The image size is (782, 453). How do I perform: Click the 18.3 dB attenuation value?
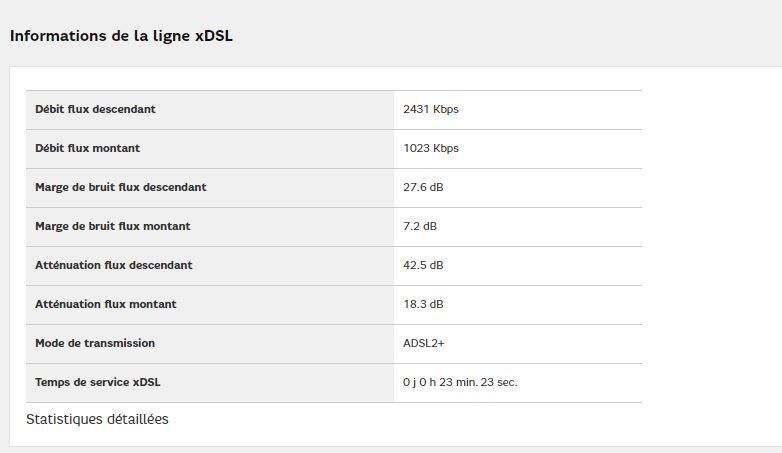[x=423, y=304]
